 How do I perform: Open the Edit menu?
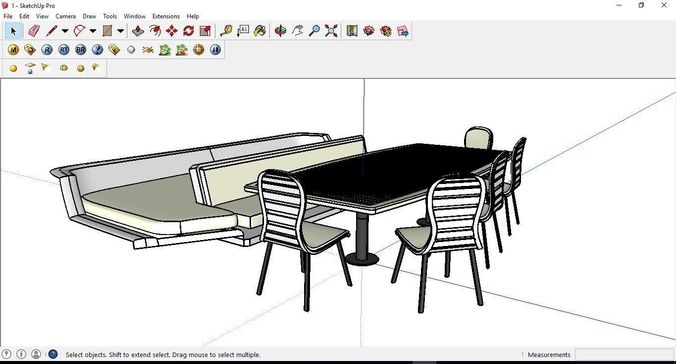coord(24,16)
